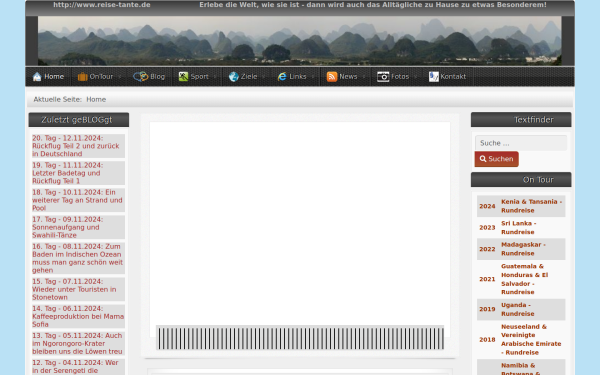600x375 pixels.
Task: Expand the News submenu arrow
Action: pos(364,77)
